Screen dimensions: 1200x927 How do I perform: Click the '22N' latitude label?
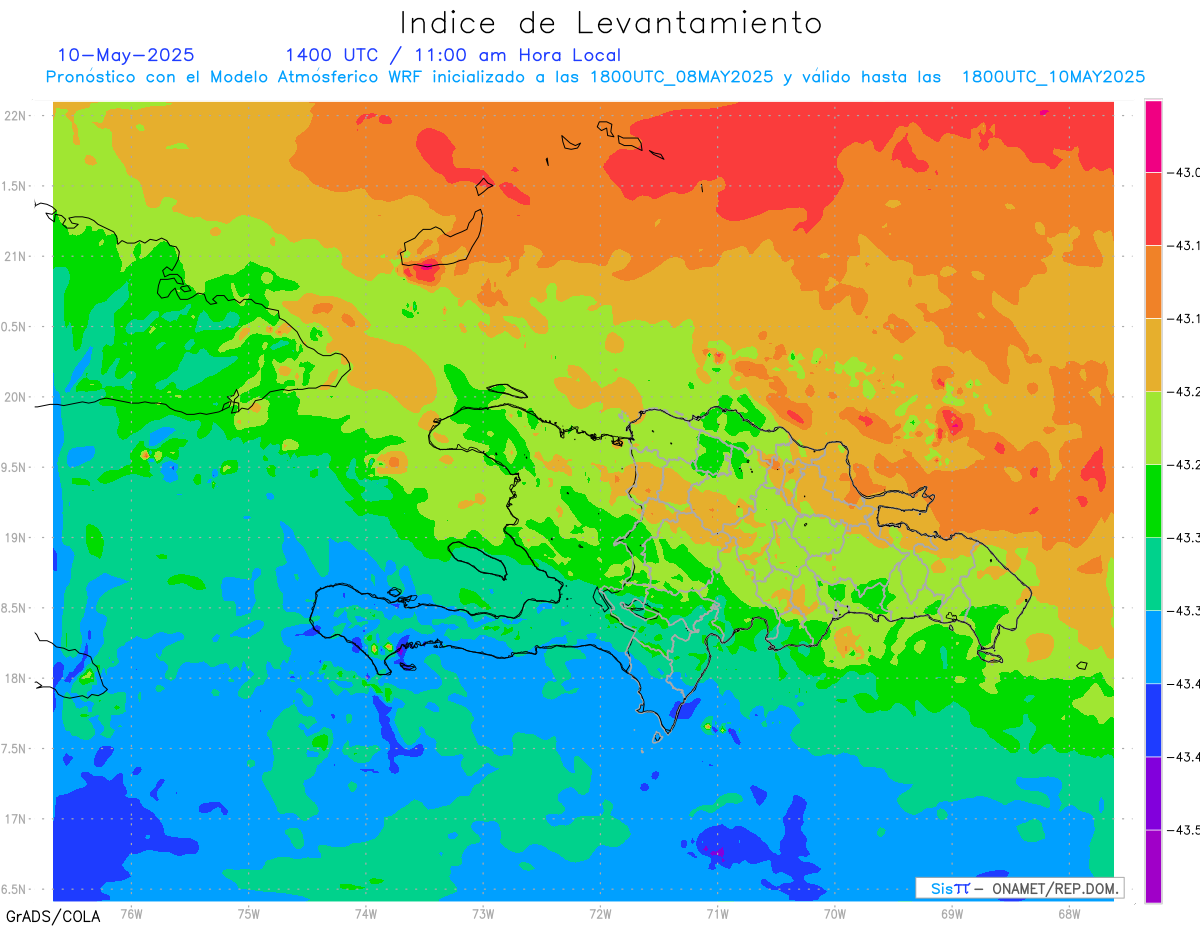(15, 115)
